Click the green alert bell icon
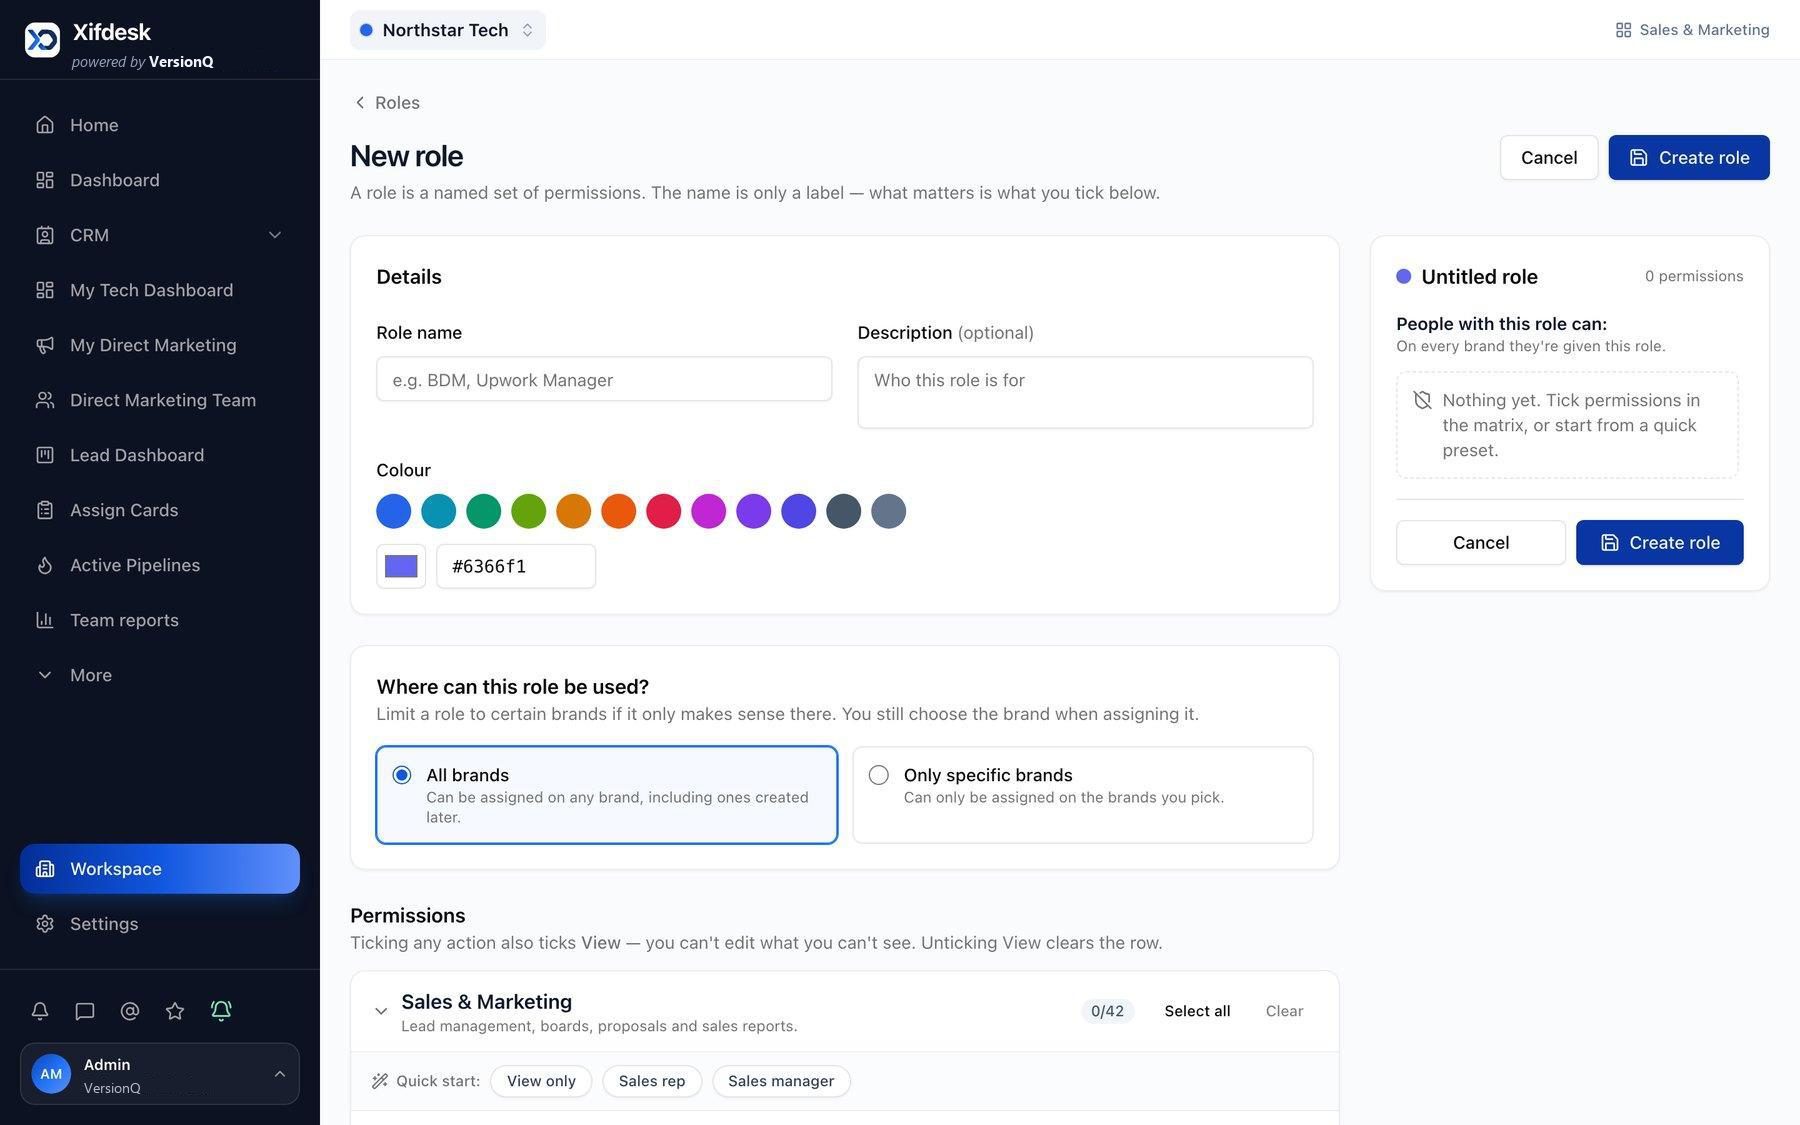This screenshot has height=1125, width=1800. pos(221,1010)
